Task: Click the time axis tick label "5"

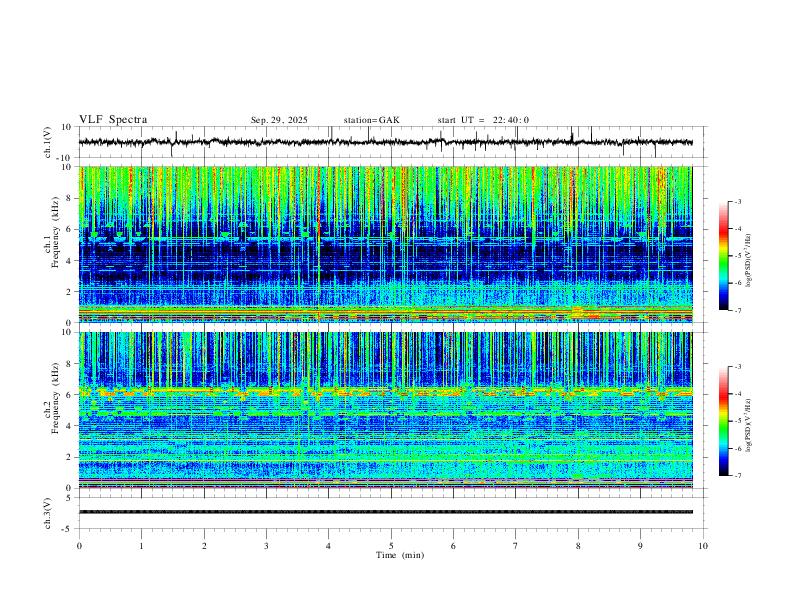Action: point(391,546)
